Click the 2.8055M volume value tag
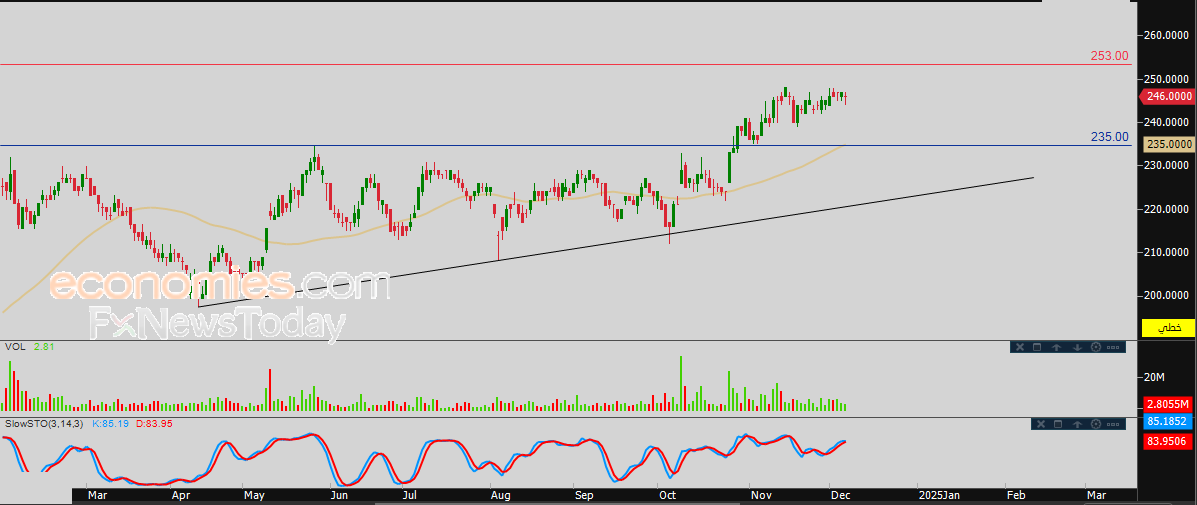 pos(1168,404)
